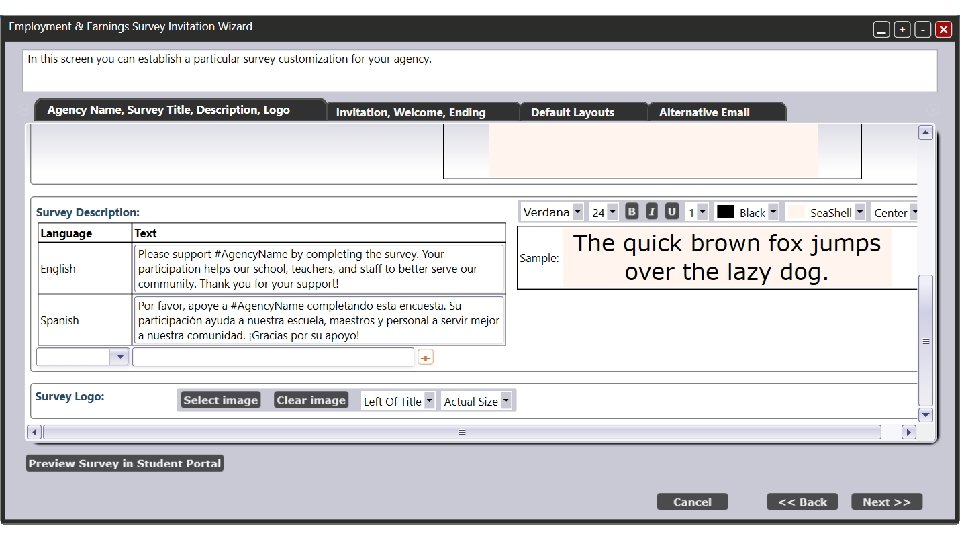Click the vertical scrollbar down arrow

point(926,414)
